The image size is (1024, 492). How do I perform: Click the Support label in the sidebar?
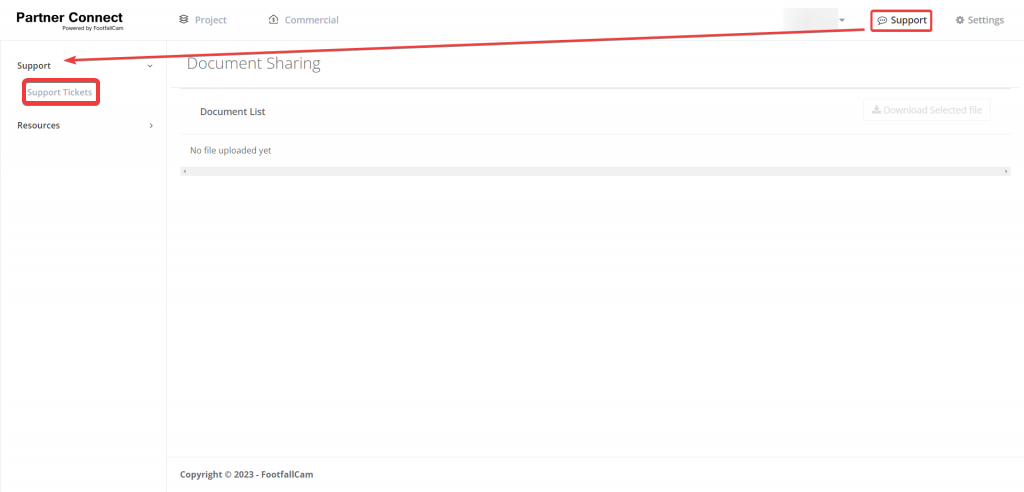(x=34, y=66)
